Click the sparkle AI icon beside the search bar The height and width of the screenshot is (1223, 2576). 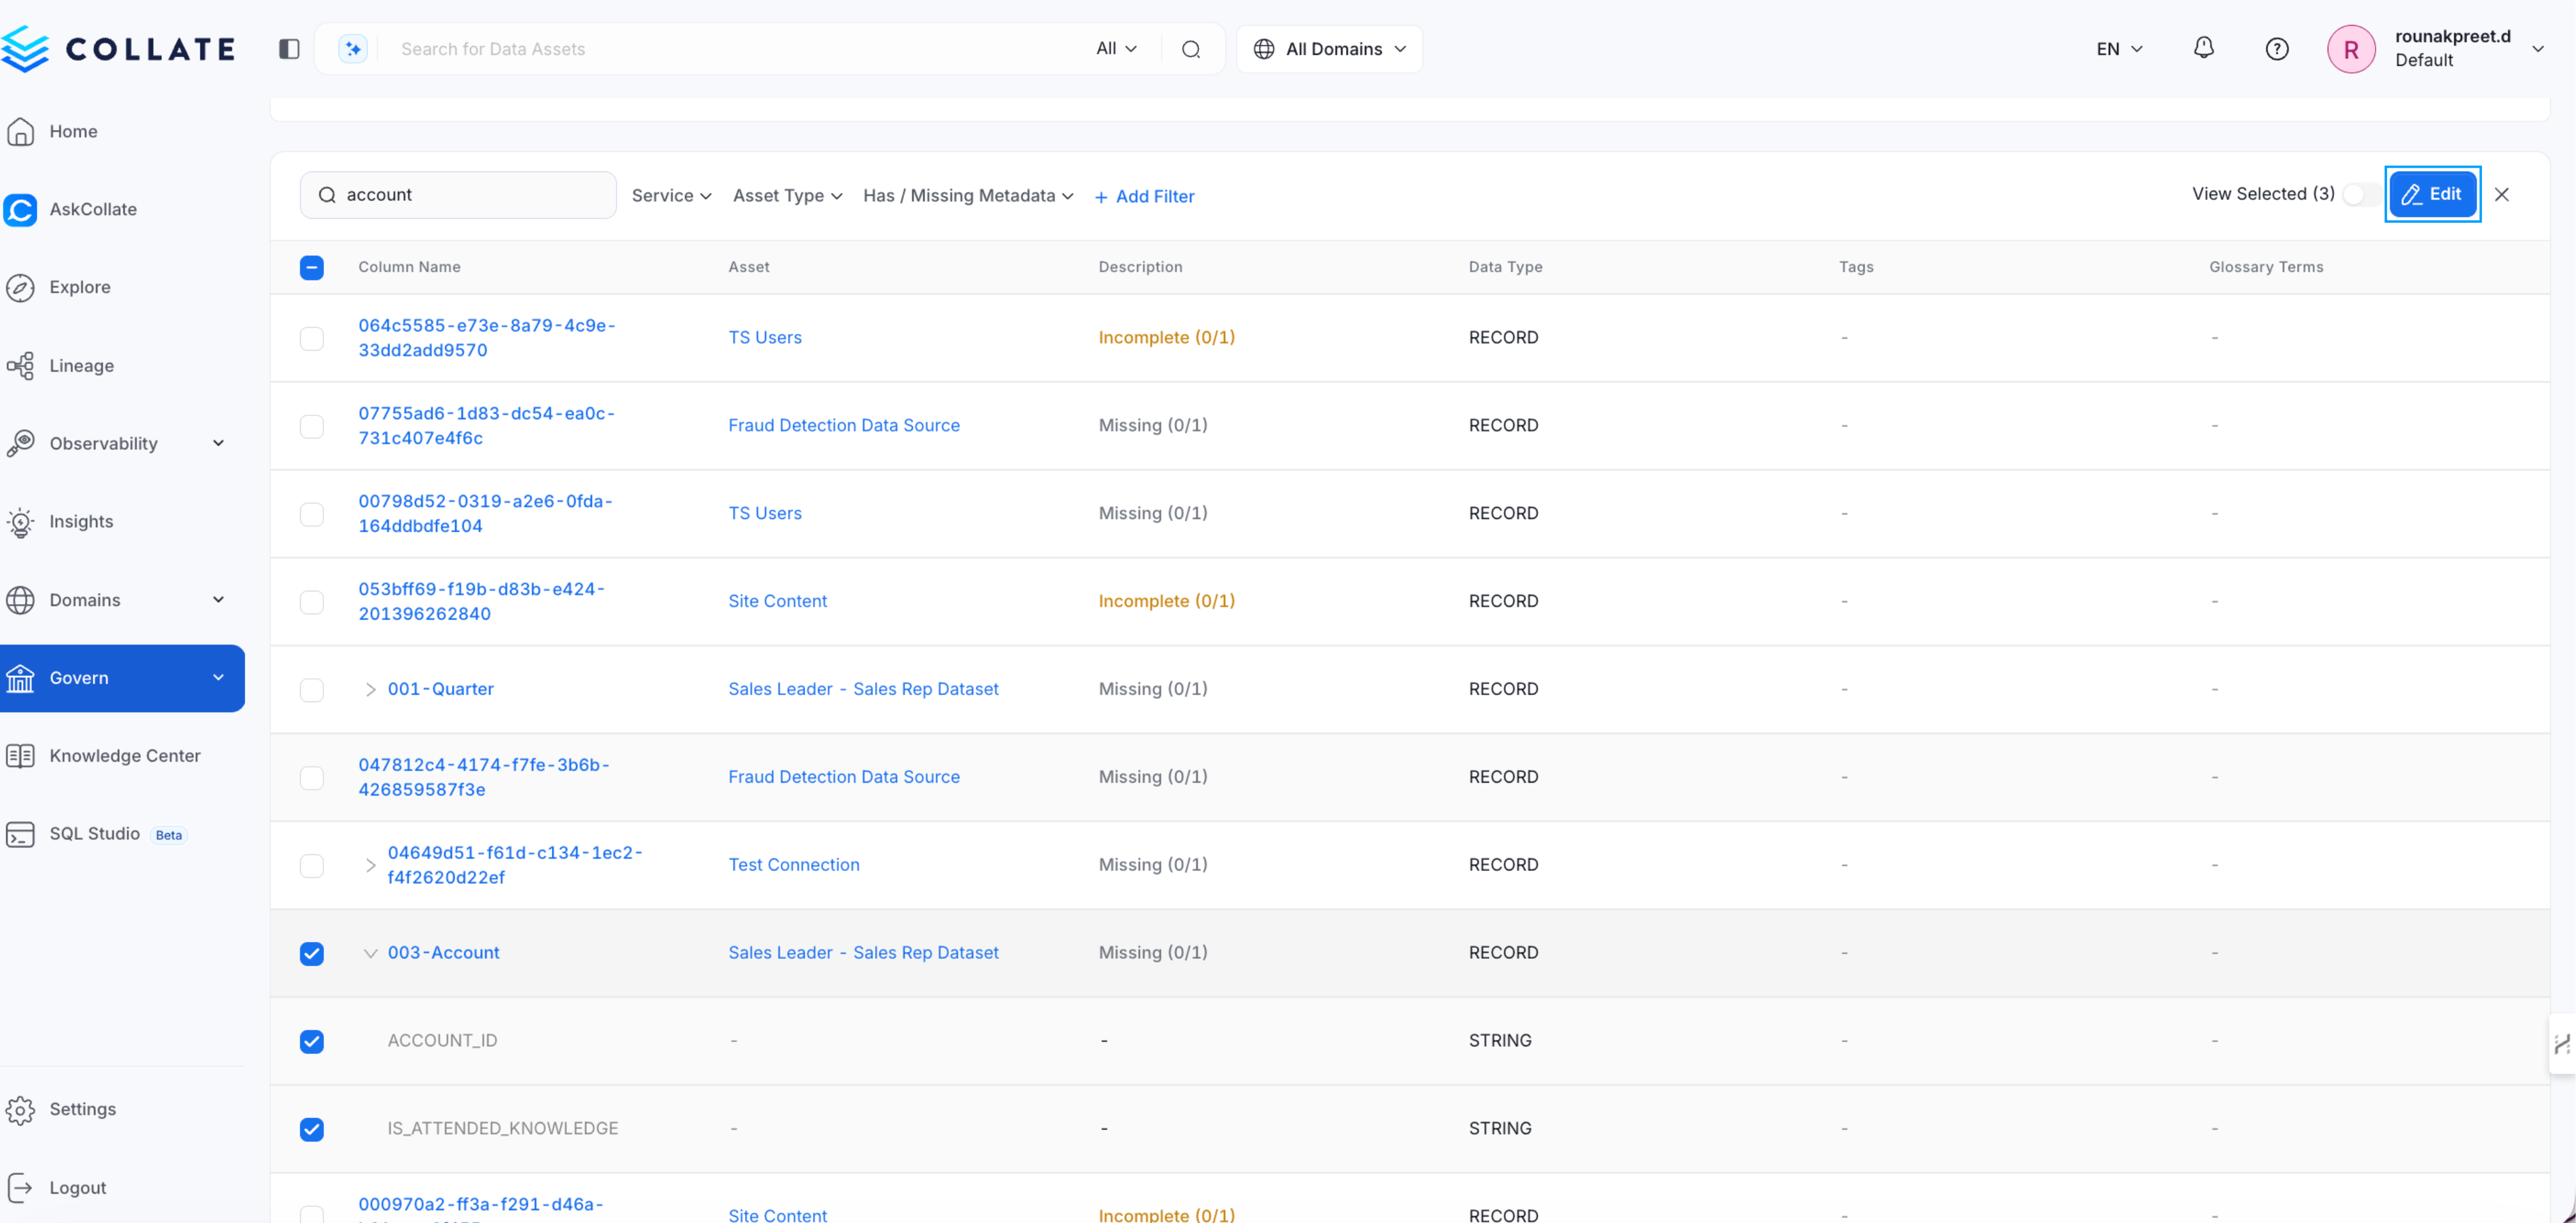[x=352, y=48]
